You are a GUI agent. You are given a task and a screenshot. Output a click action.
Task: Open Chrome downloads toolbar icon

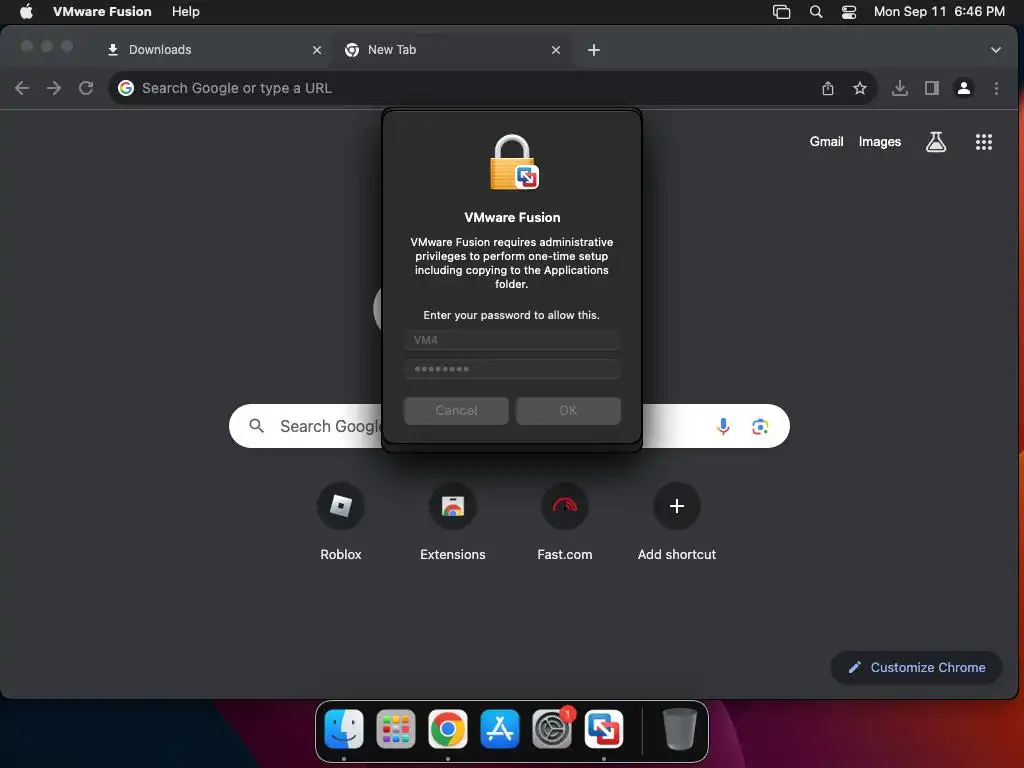coord(899,88)
